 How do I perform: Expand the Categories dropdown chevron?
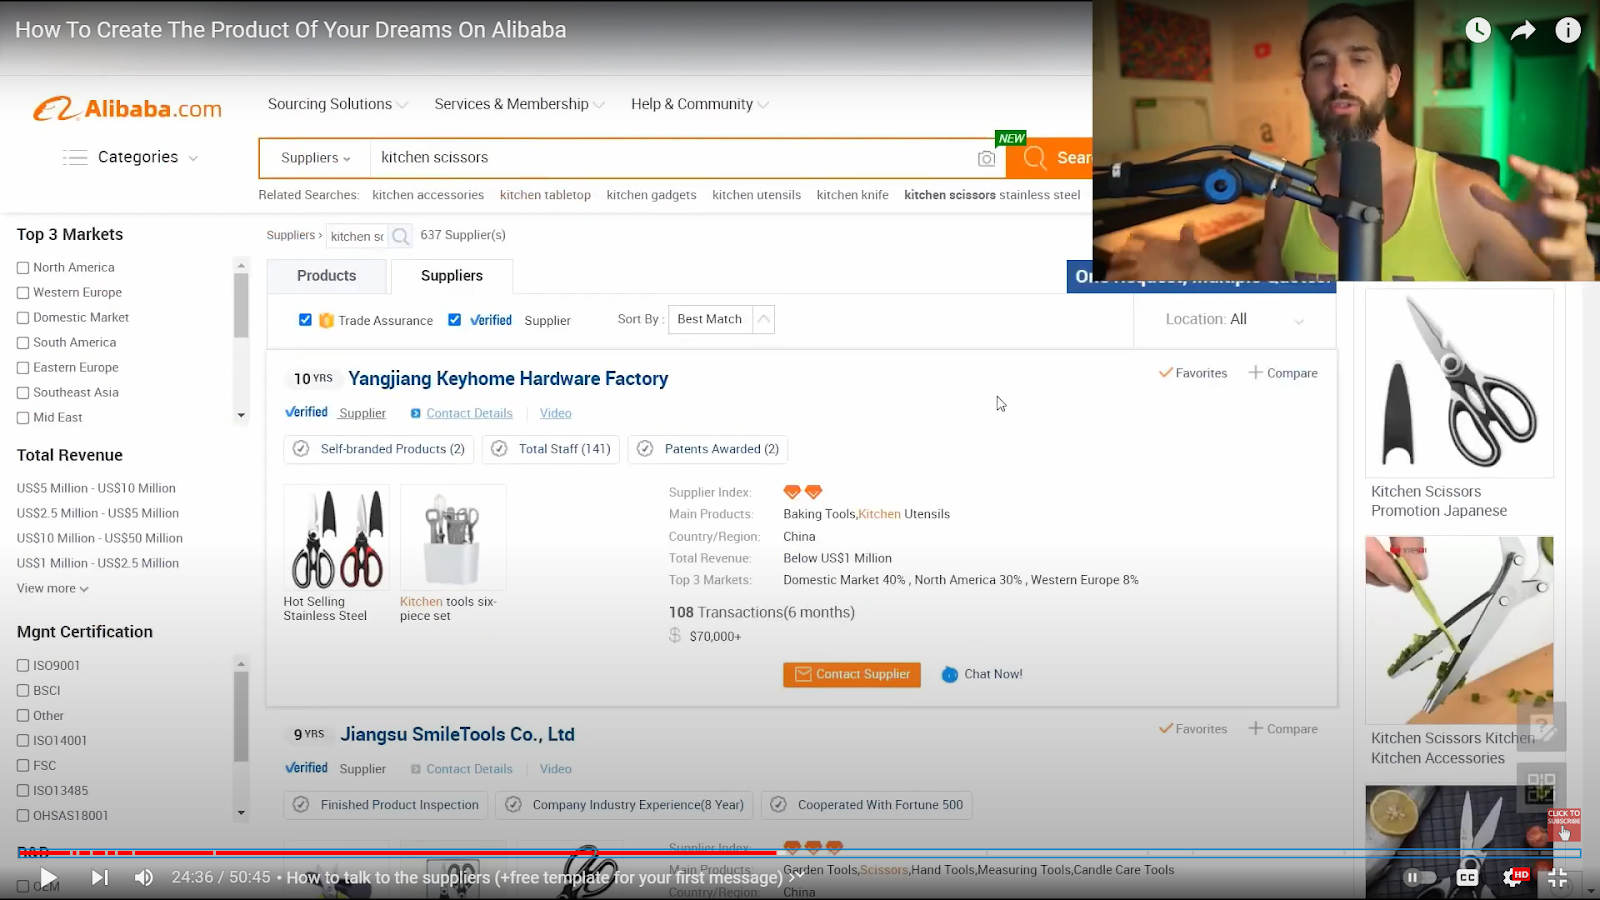193,158
